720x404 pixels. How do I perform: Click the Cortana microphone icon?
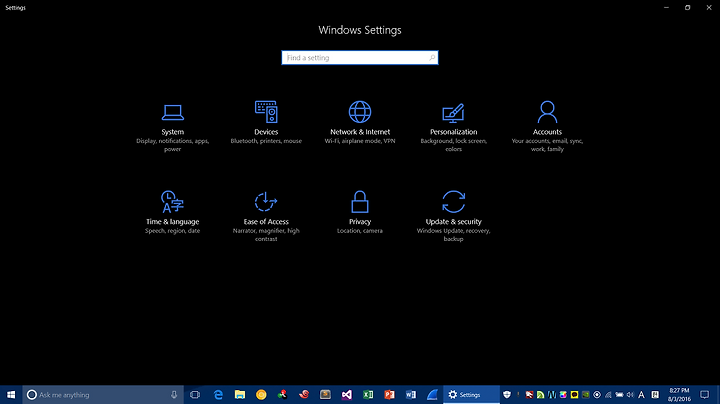point(174,395)
